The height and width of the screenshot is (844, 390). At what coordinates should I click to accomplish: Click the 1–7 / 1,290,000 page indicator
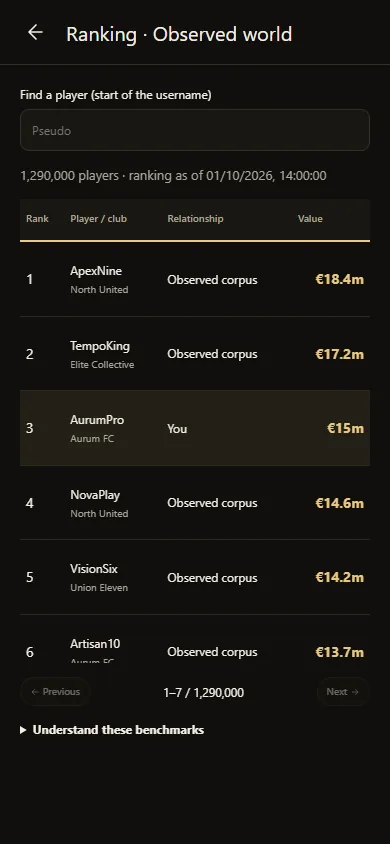203,692
